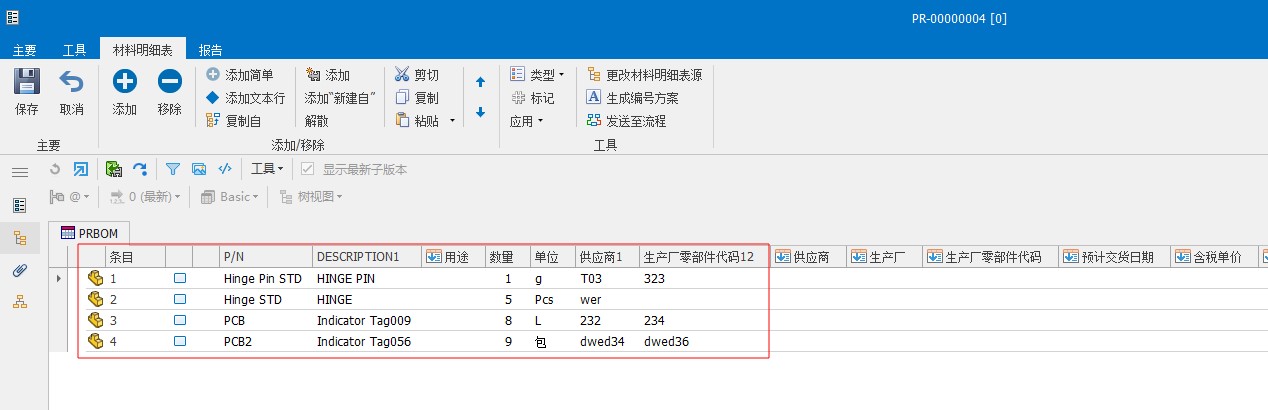Click the filter funnel icon
The width and height of the screenshot is (1268, 410).
click(173, 169)
